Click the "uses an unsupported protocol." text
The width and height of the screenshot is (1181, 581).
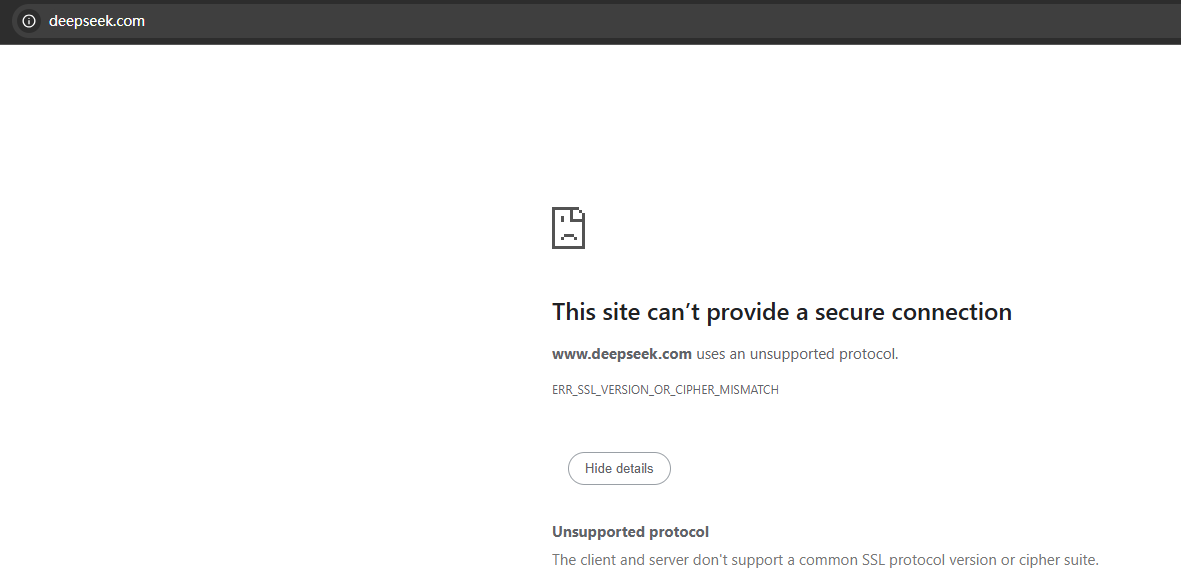click(797, 353)
